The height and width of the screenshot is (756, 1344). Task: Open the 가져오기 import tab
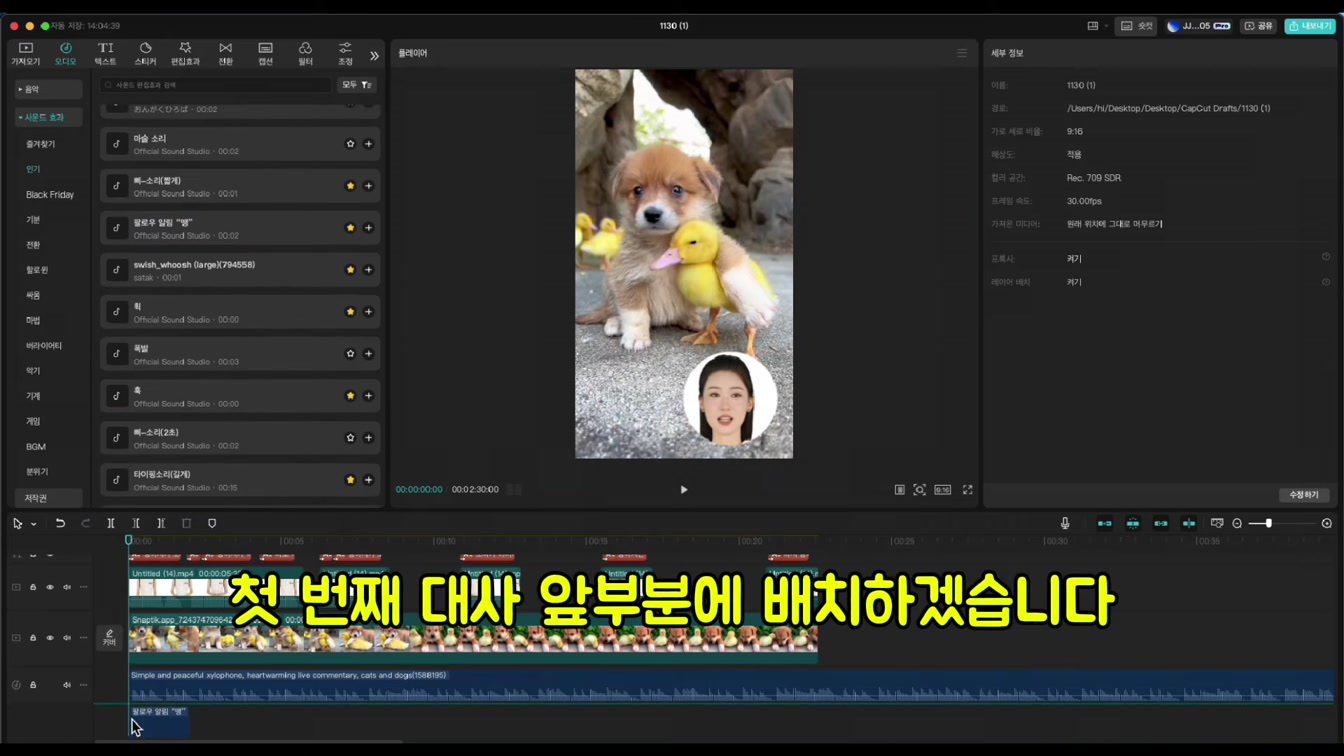(x=26, y=54)
